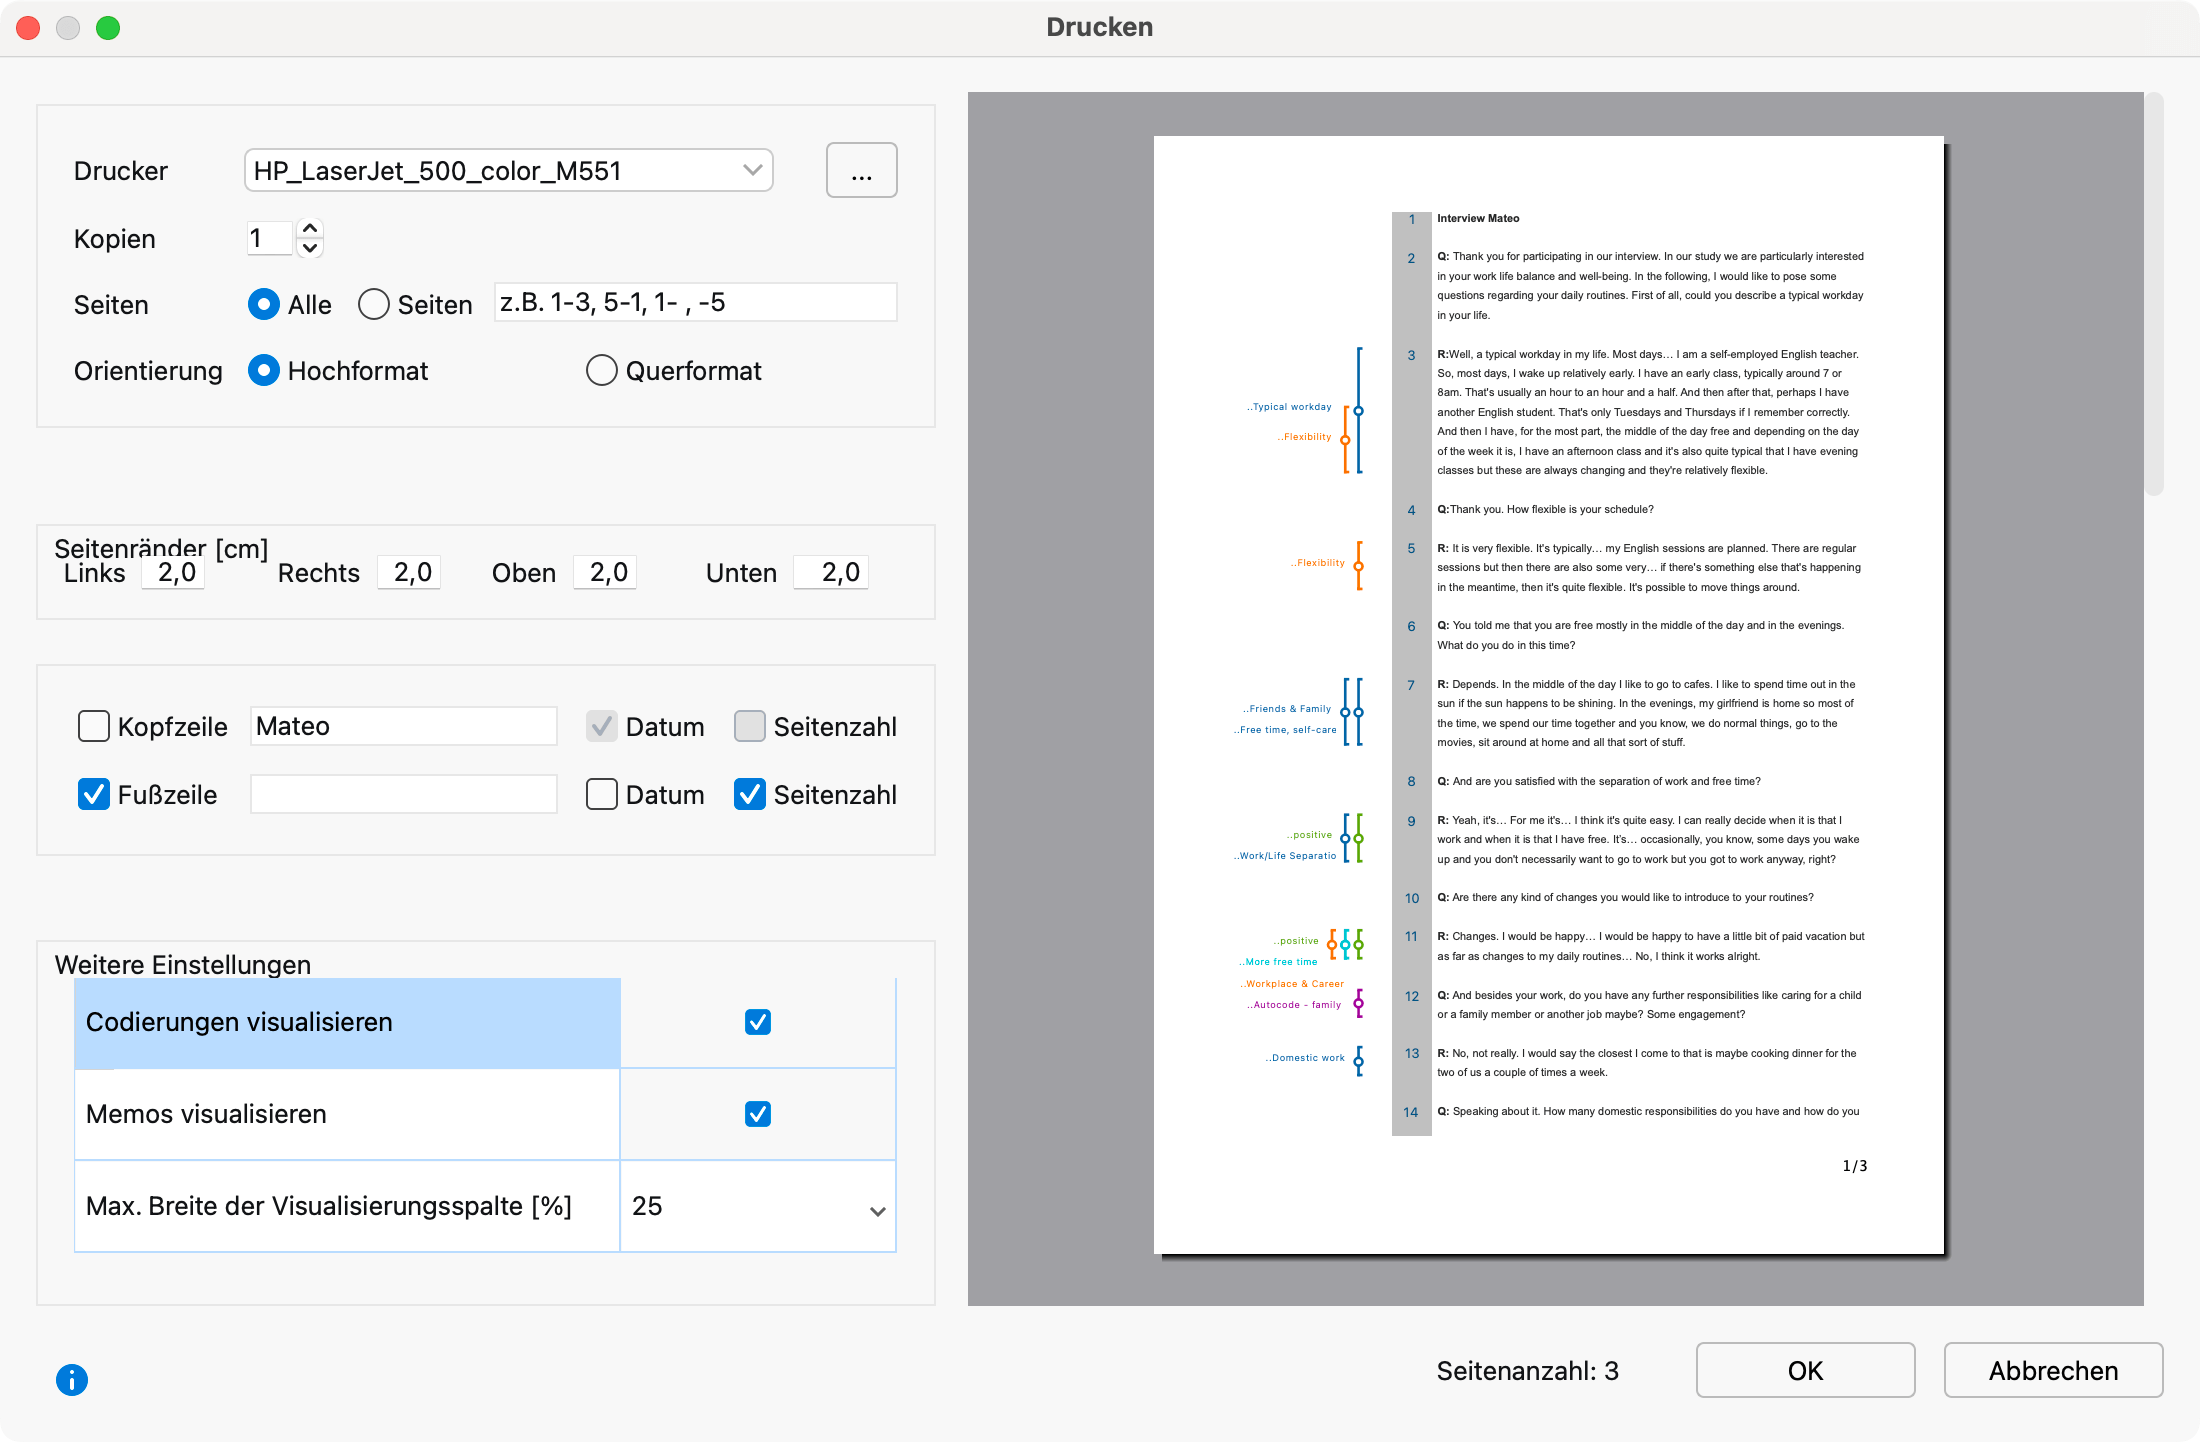
Task: Click Abbrechen to cancel printing
Action: point(2052,1370)
